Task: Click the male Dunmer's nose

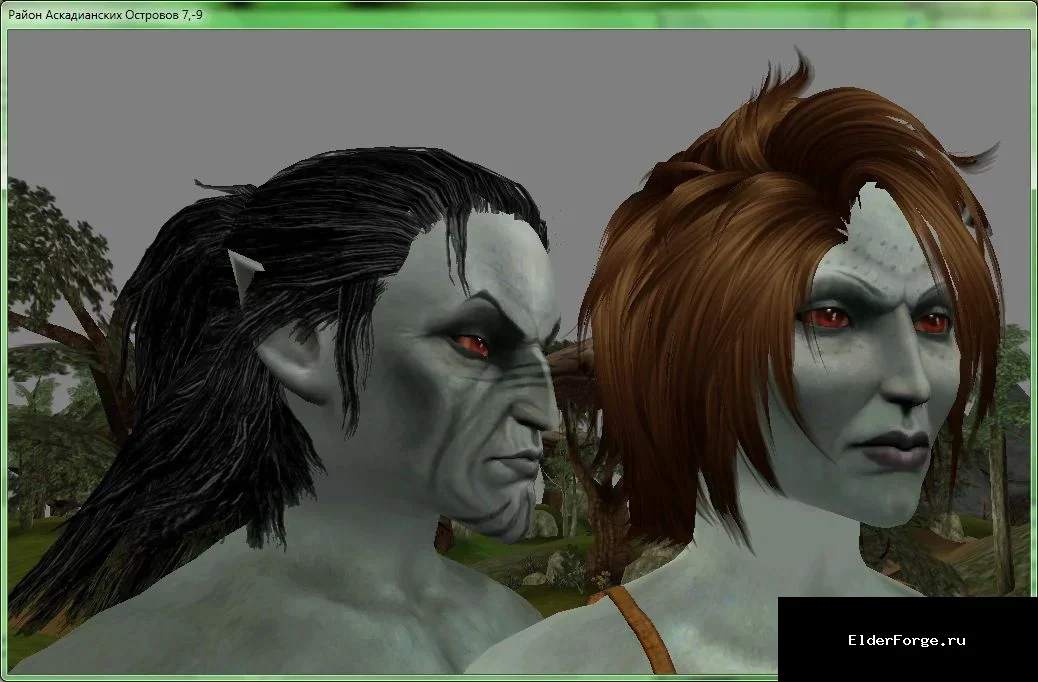Action: 538,407
